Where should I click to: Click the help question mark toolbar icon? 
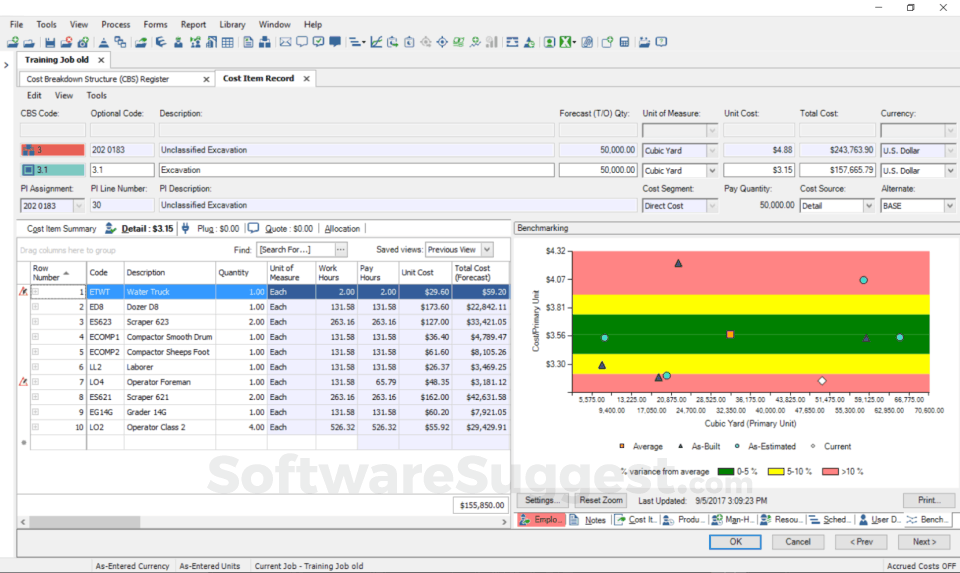coord(662,42)
